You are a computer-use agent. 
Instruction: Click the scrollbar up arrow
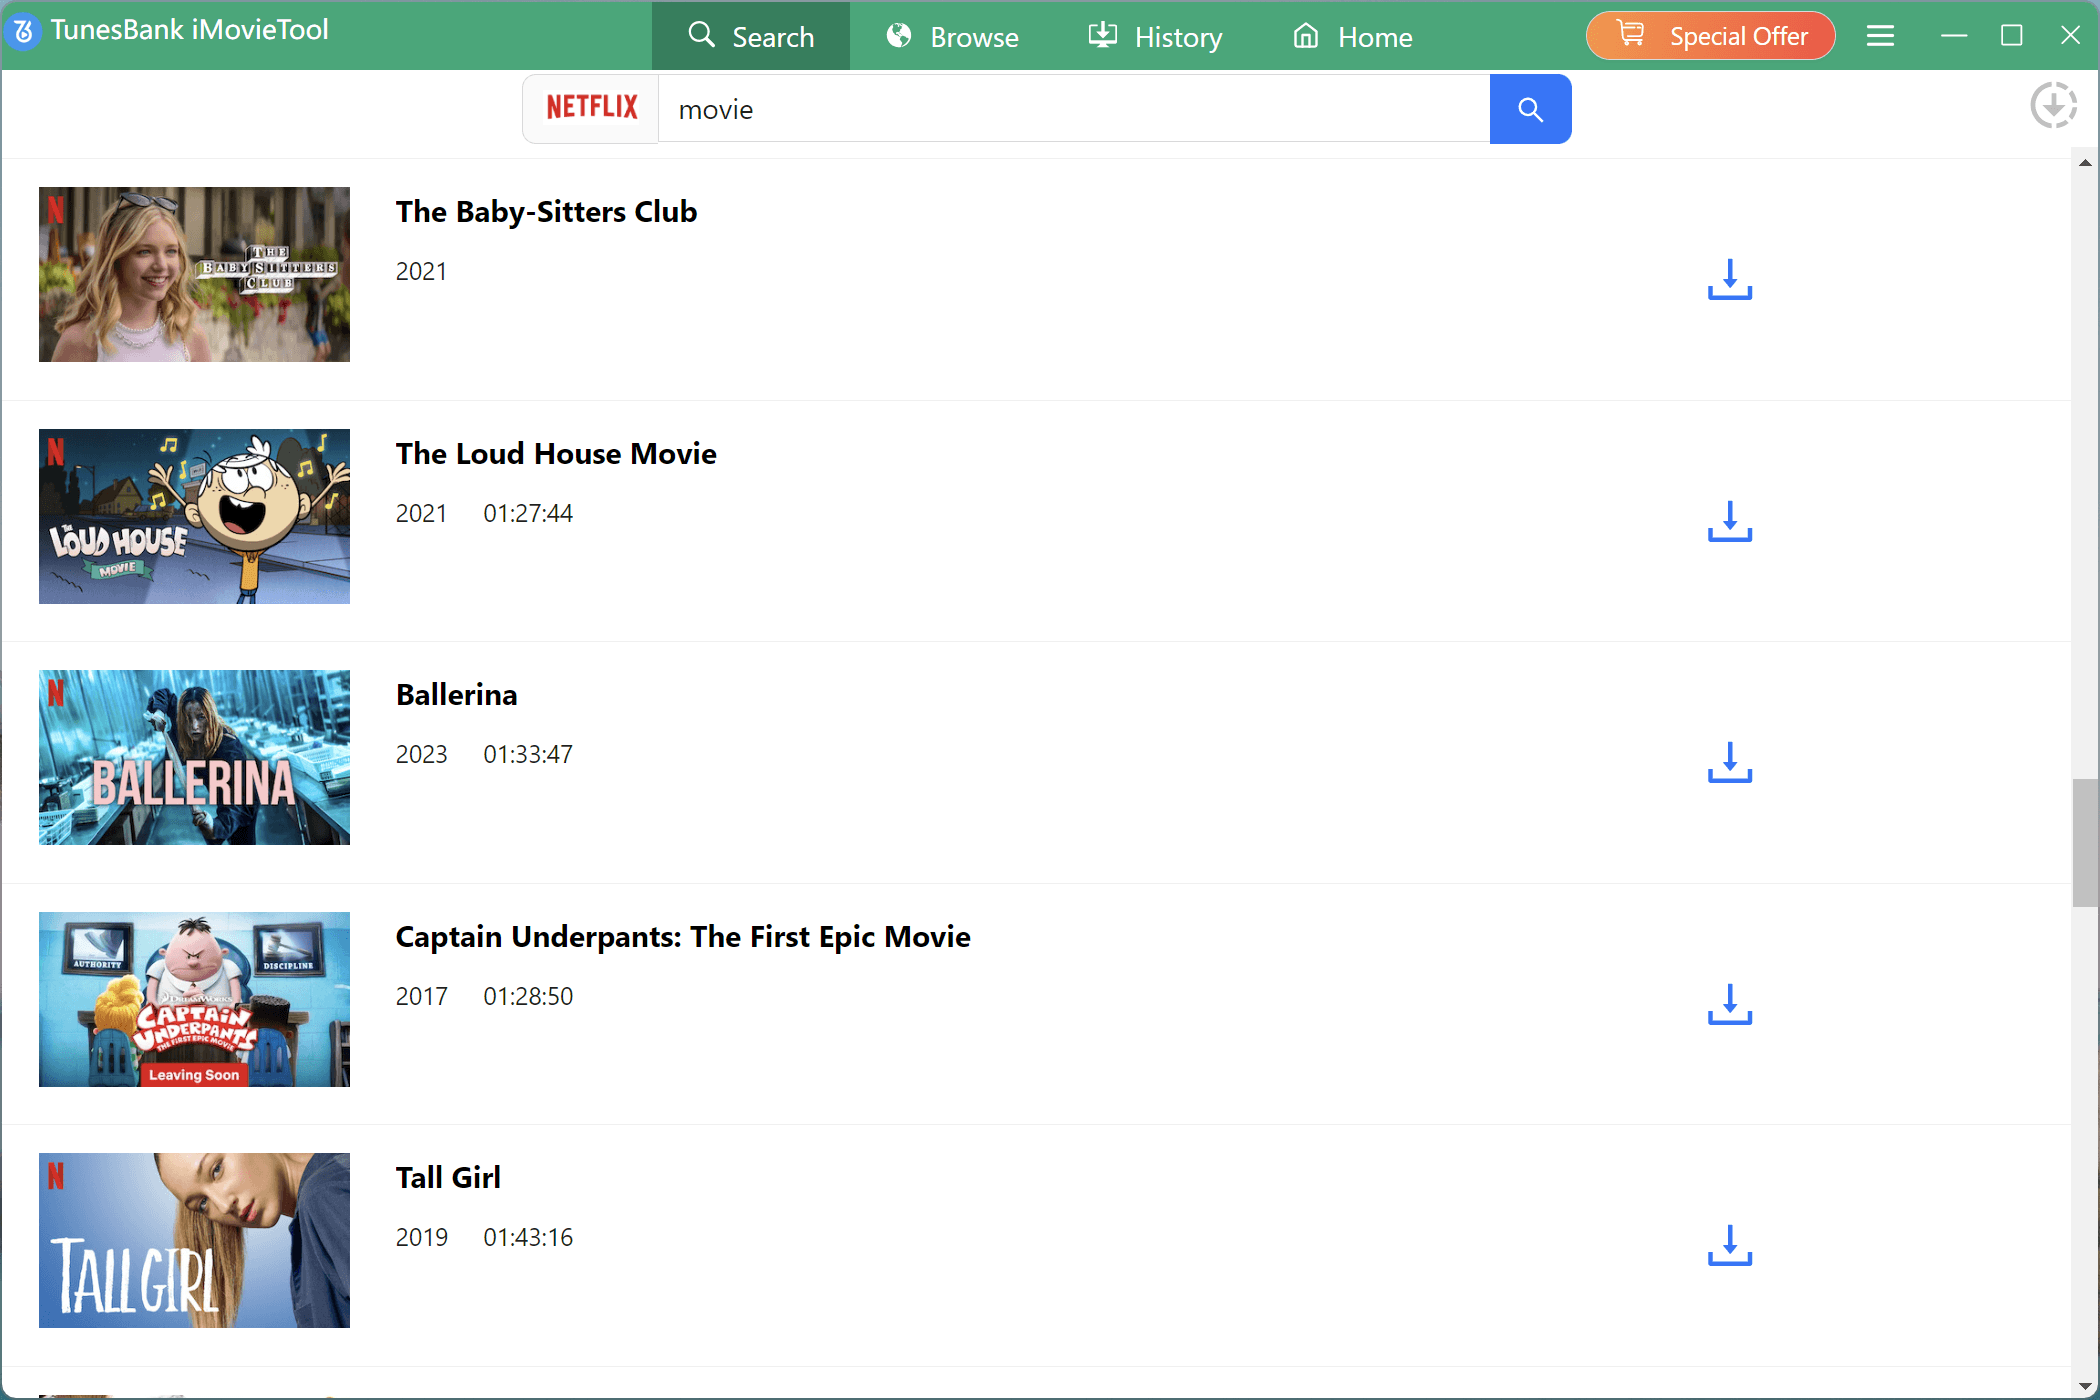[x=2084, y=163]
